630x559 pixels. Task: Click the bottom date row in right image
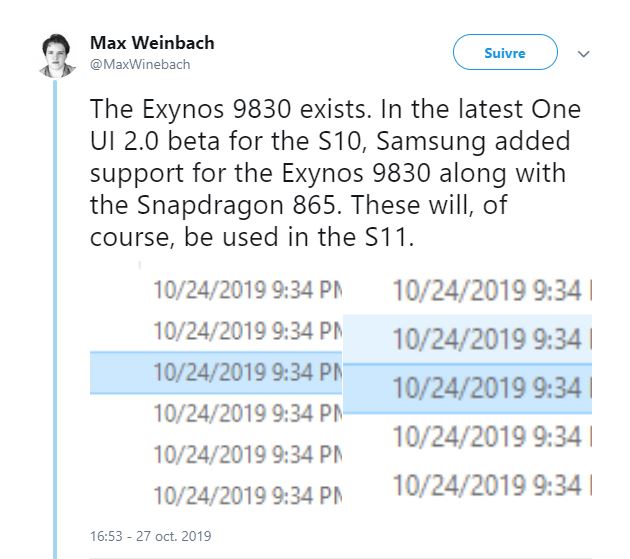click(x=487, y=485)
